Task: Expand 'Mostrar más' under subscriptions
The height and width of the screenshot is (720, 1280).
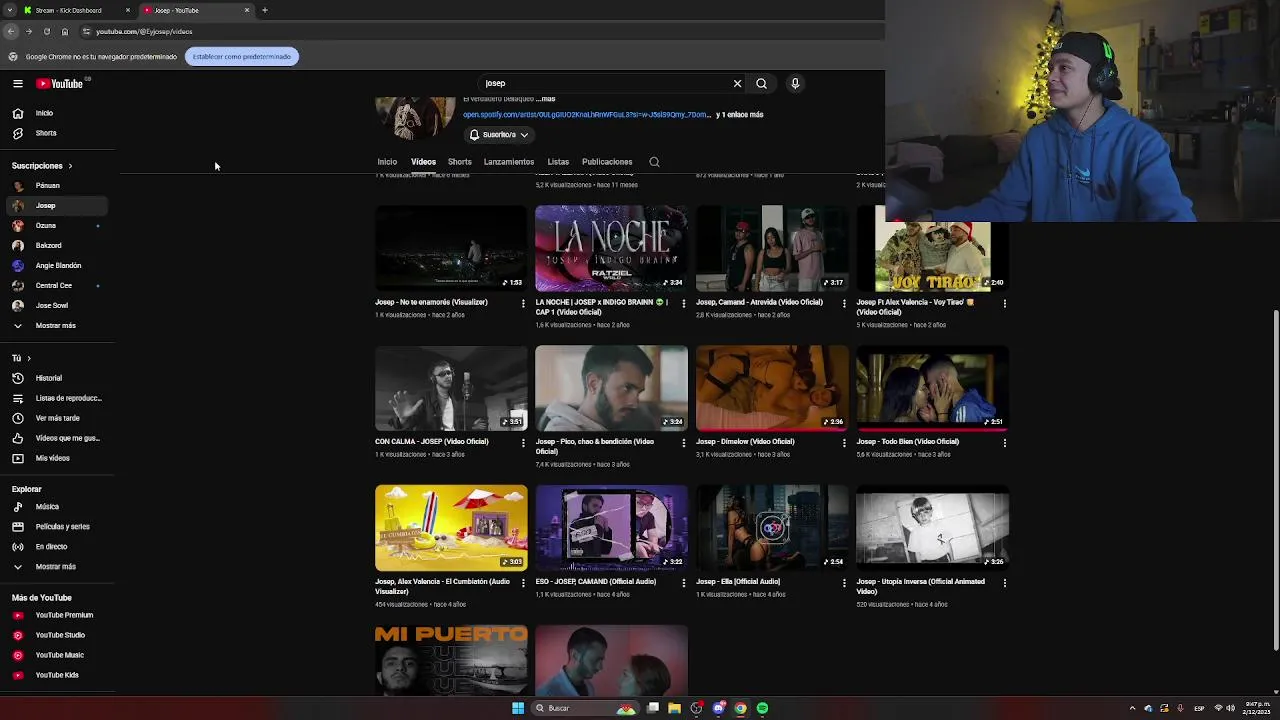Action: click(58, 326)
